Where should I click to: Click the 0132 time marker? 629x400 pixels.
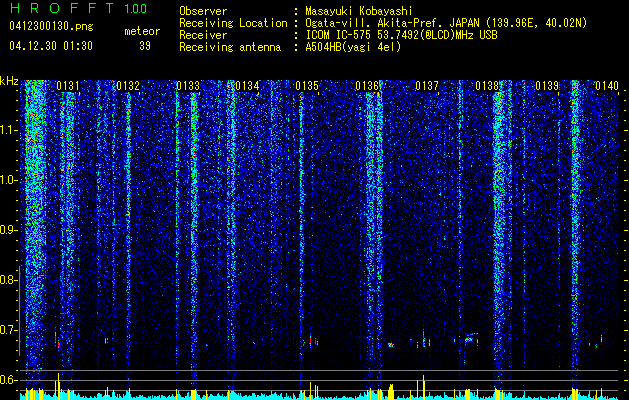(x=128, y=86)
